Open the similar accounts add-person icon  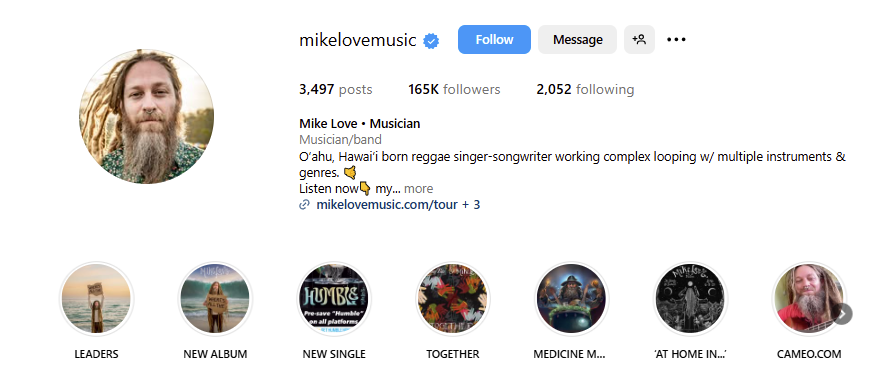tap(639, 40)
